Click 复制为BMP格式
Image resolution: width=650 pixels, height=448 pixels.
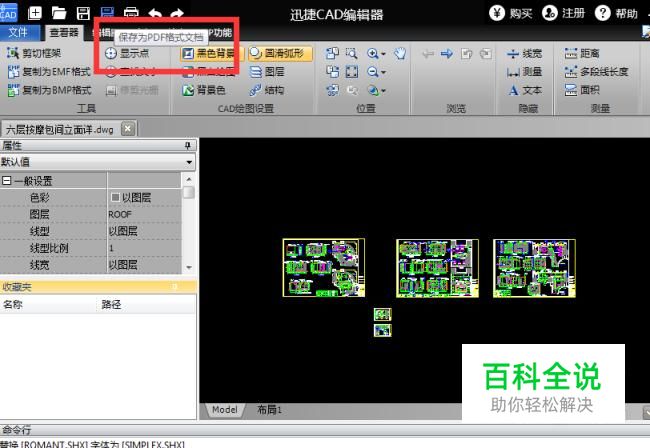(x=49, y=90)
